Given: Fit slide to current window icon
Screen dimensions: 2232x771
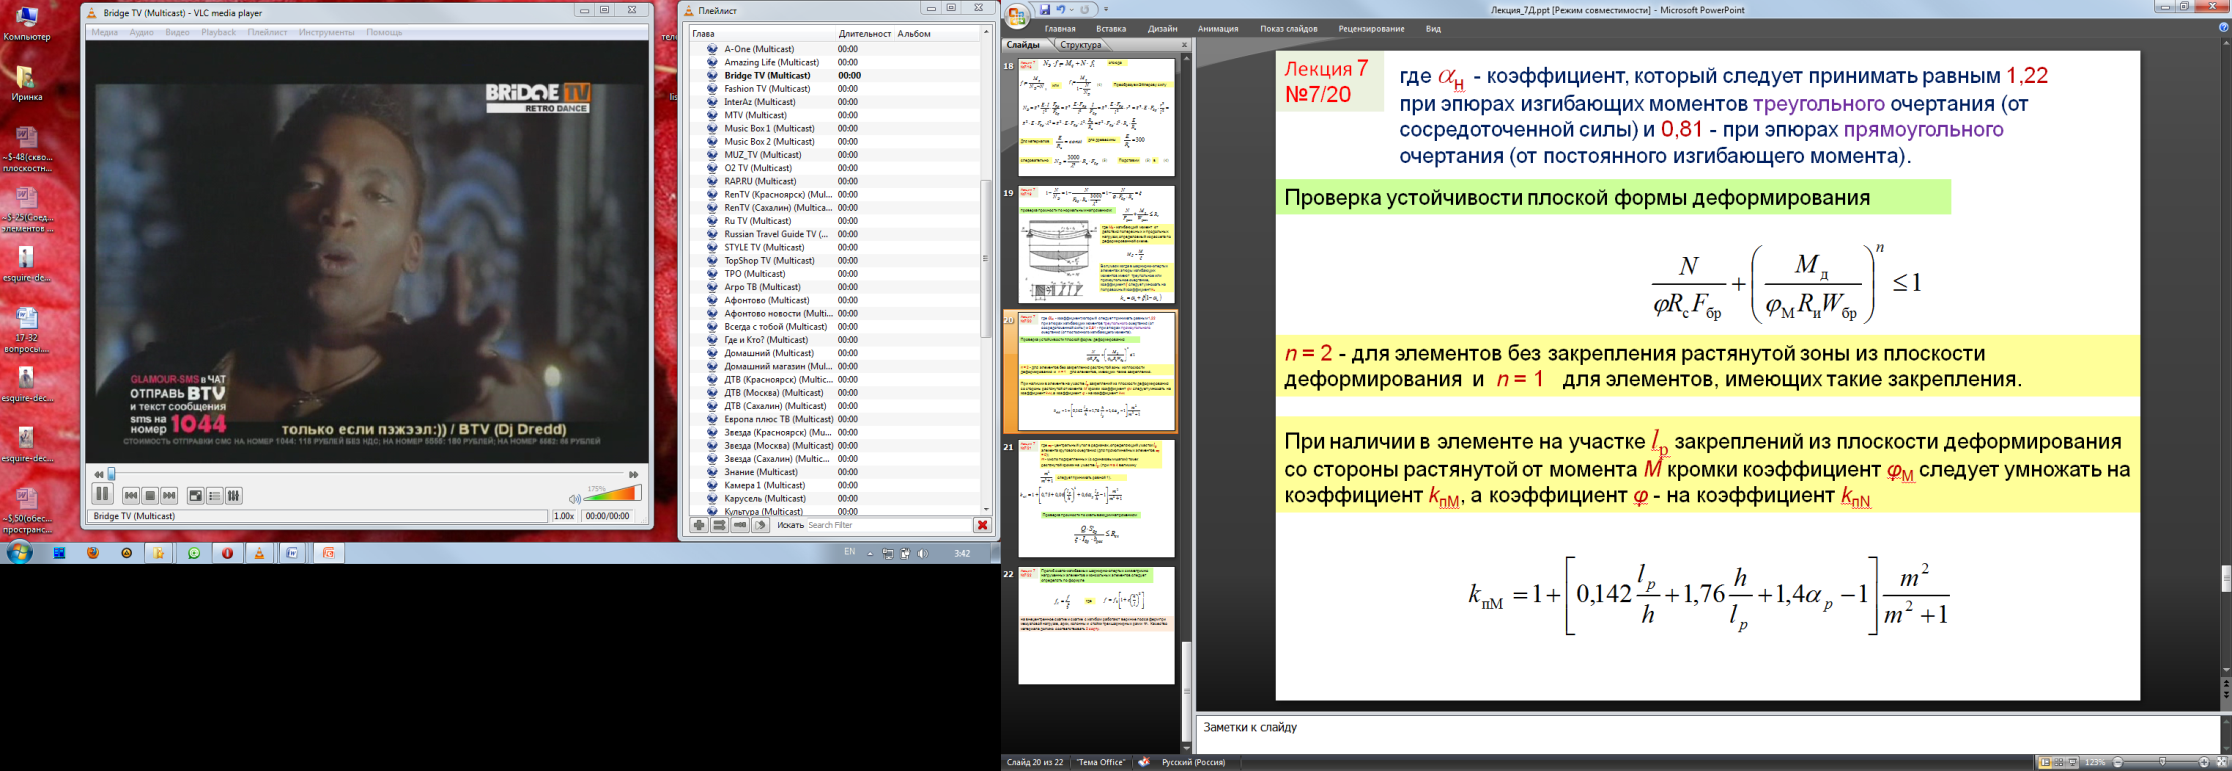Looking at the screenshot, I should [x=2222, y=762].
